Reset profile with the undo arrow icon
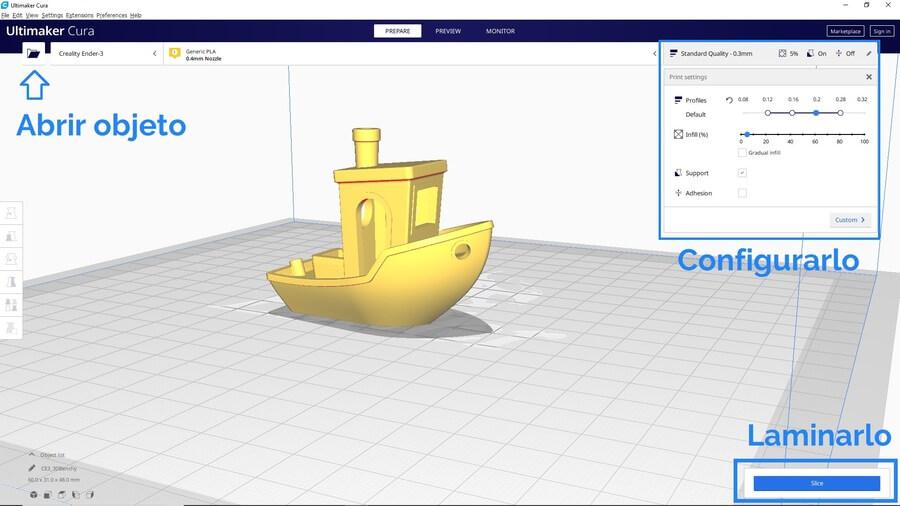Viewport: 900px width, 506px height. click(729, 100)
